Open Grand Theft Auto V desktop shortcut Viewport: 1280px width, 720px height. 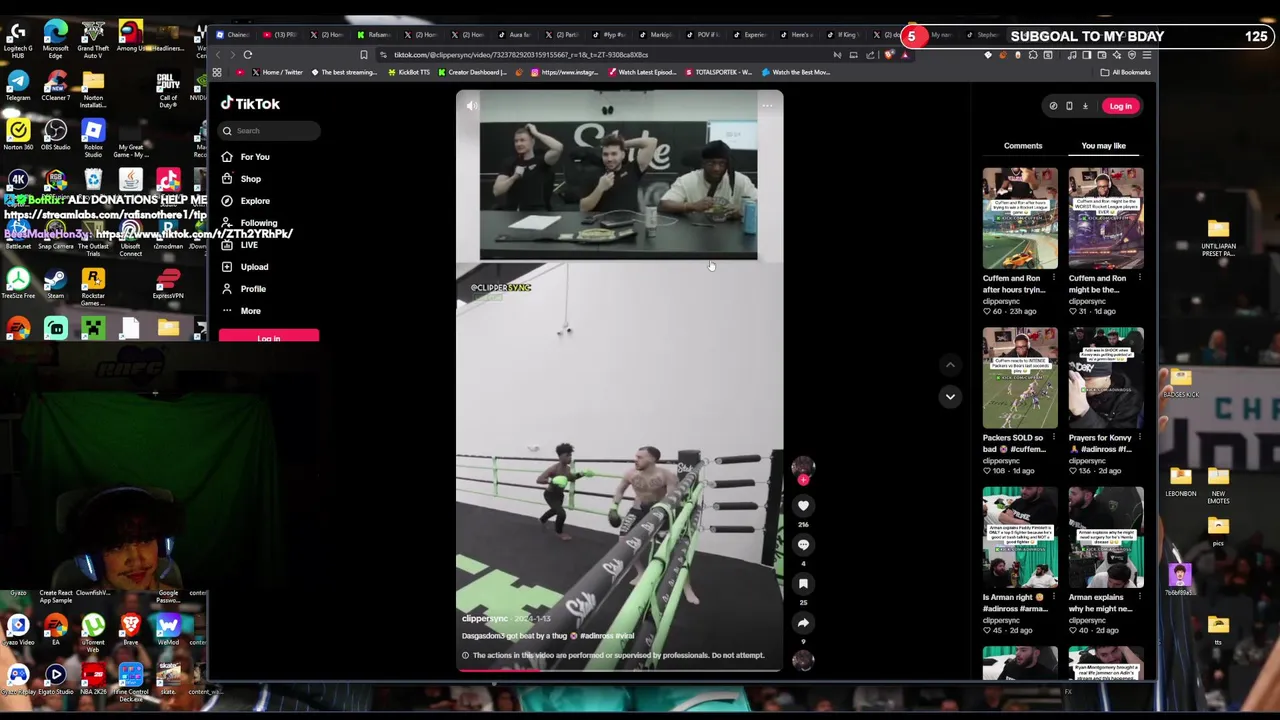pos(93,40)
